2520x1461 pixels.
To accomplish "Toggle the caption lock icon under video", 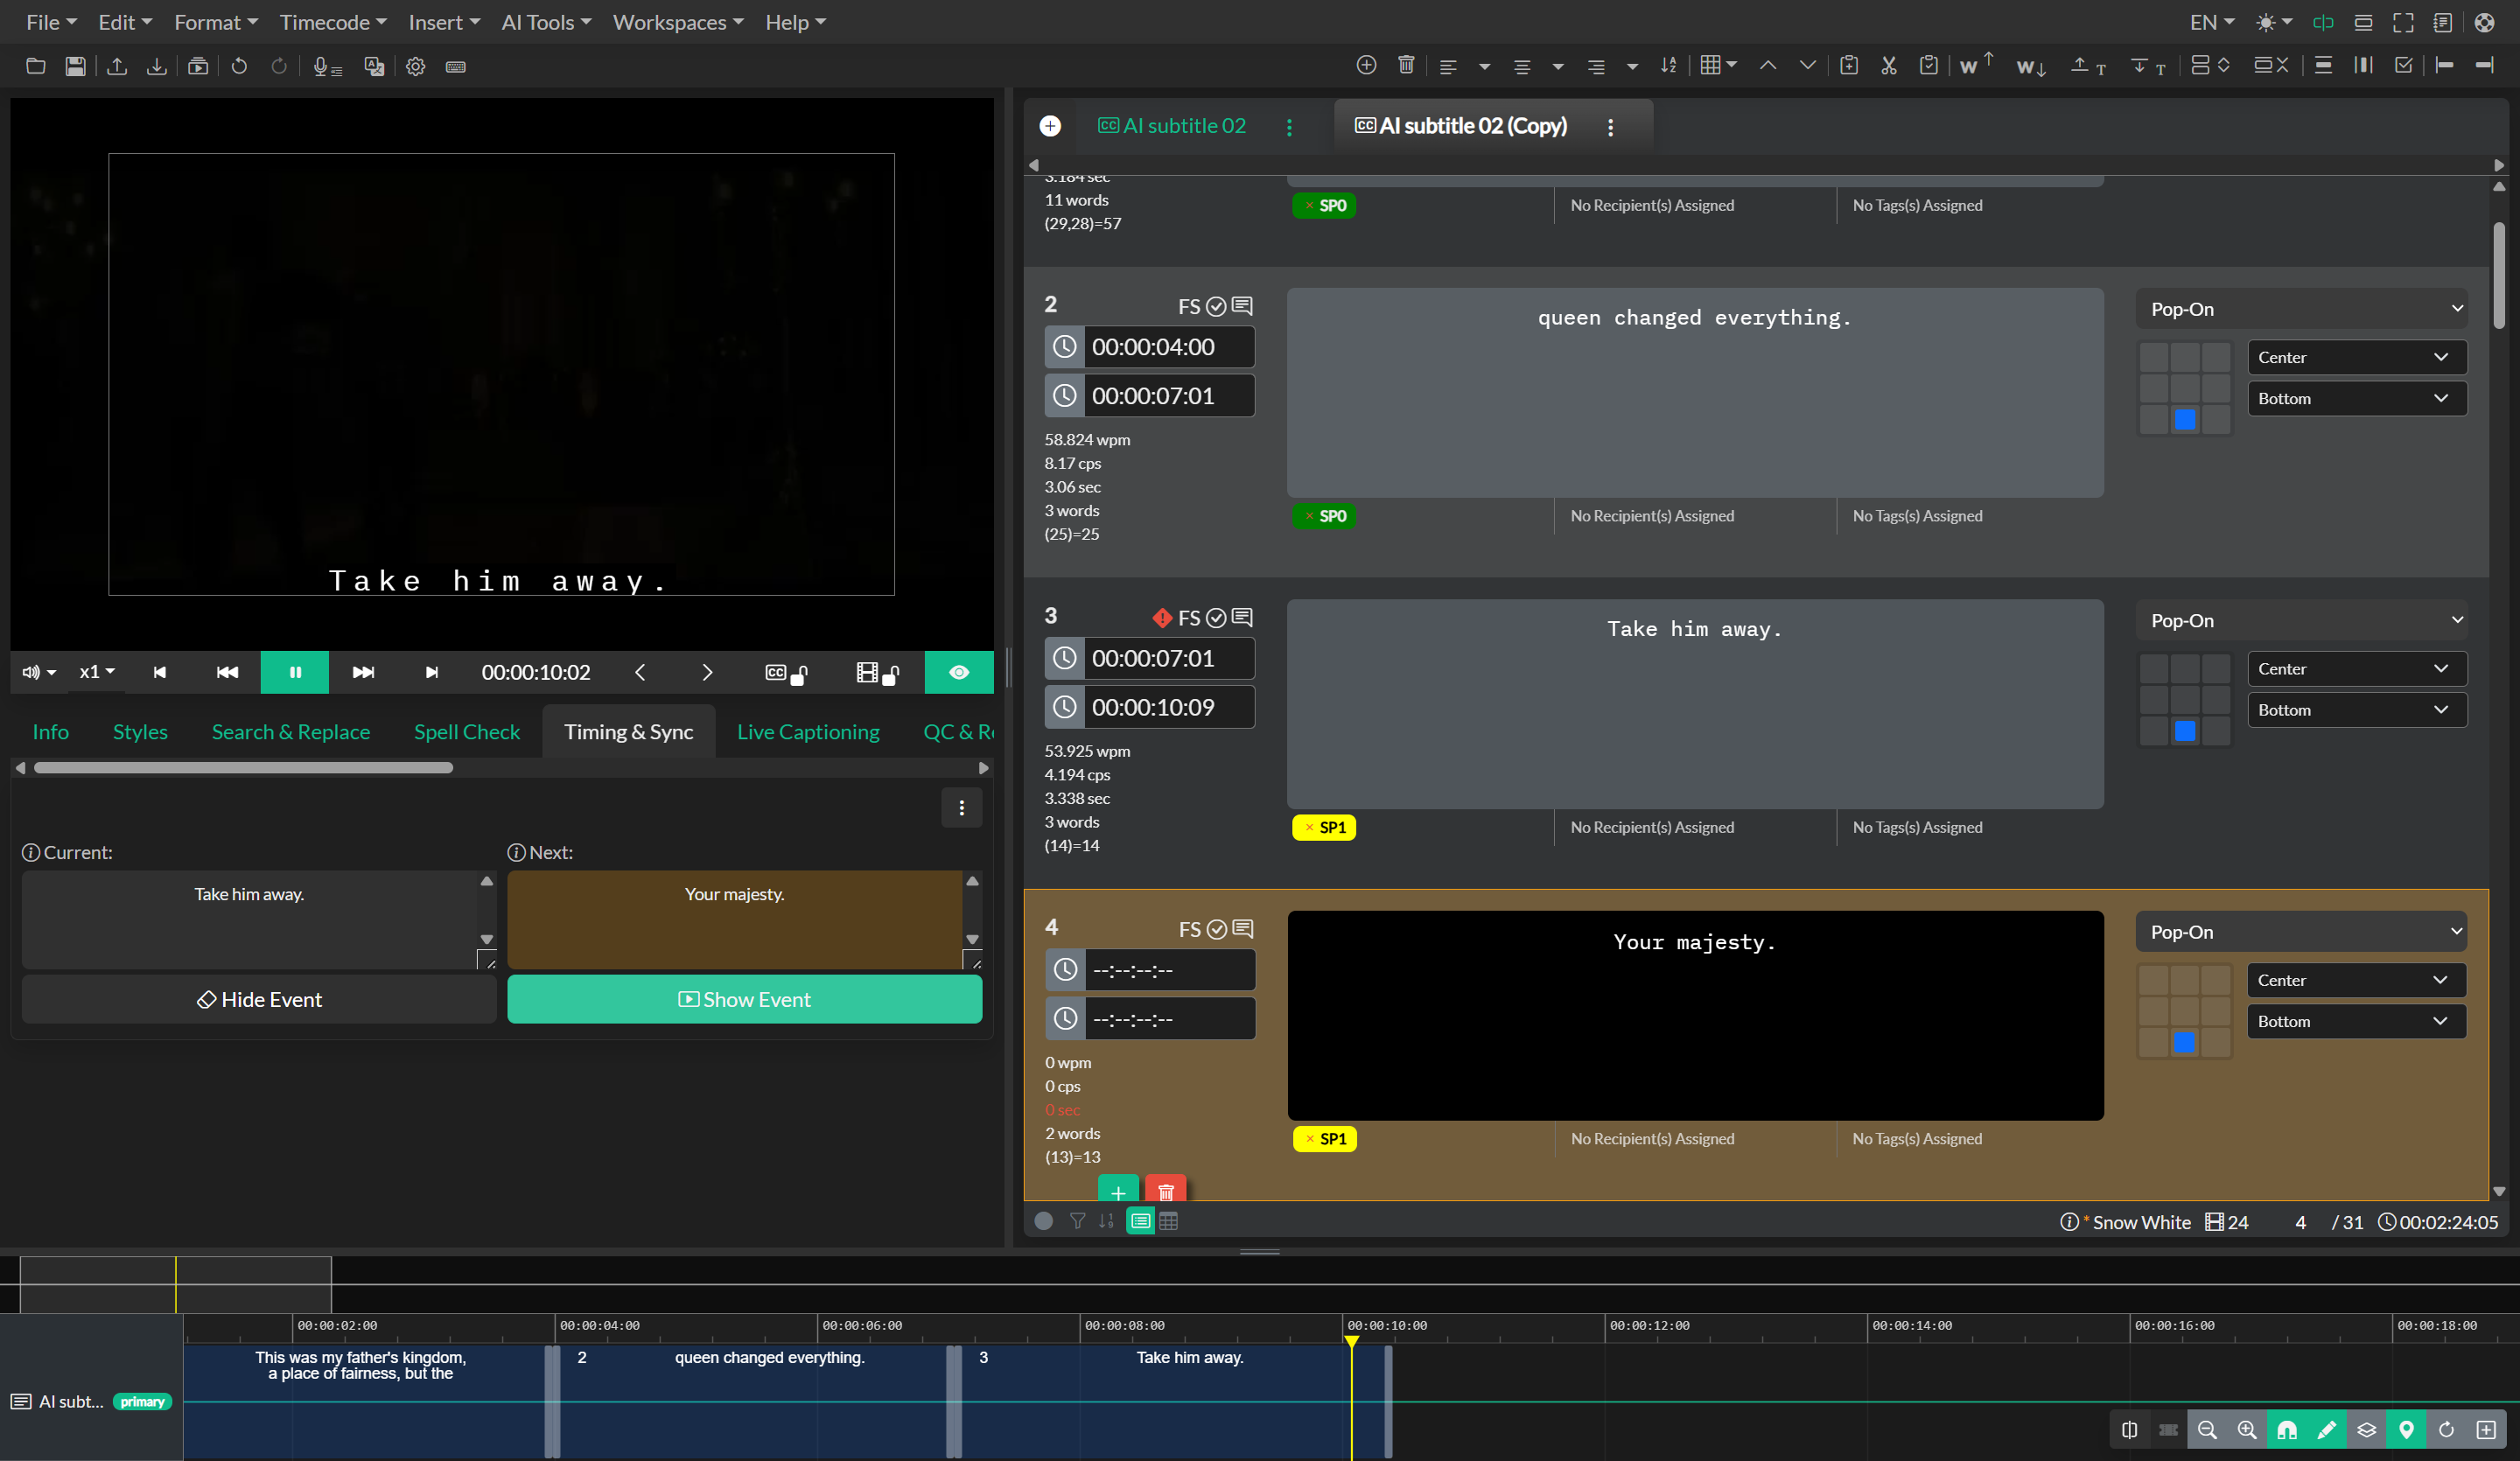I will click(x=786, y=673).
